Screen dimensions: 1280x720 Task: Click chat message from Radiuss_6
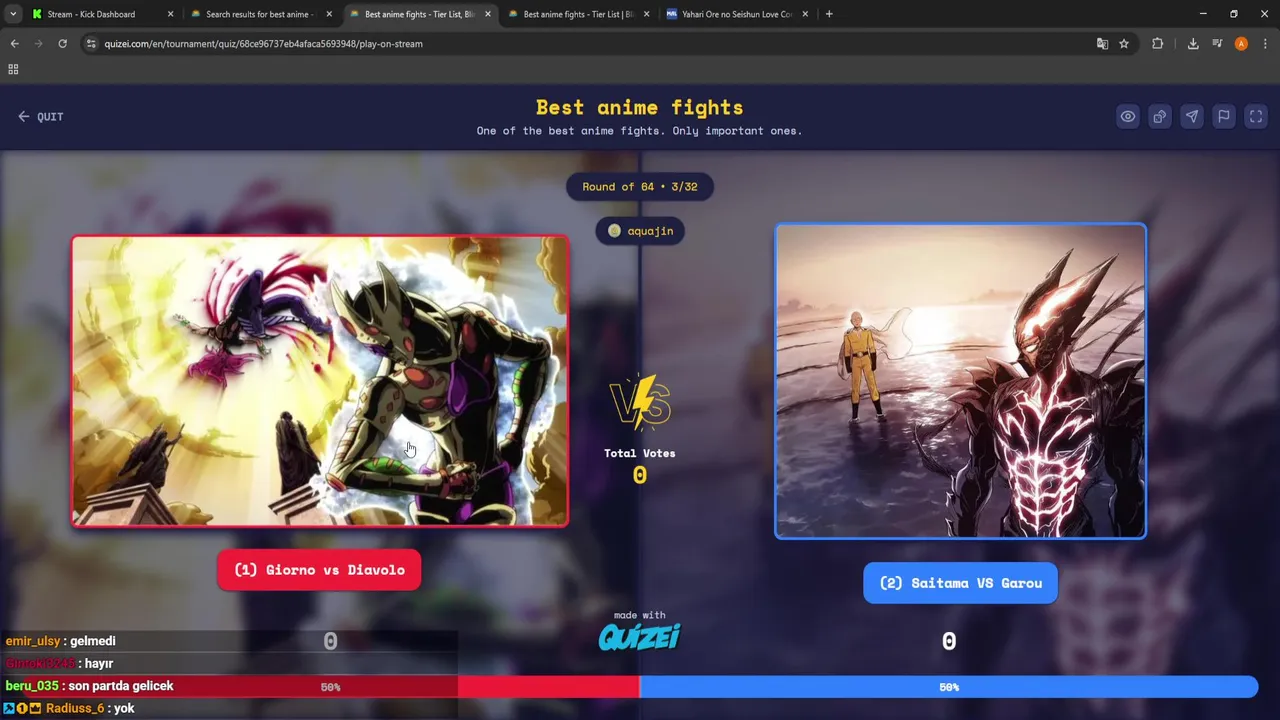click(70, 708)
